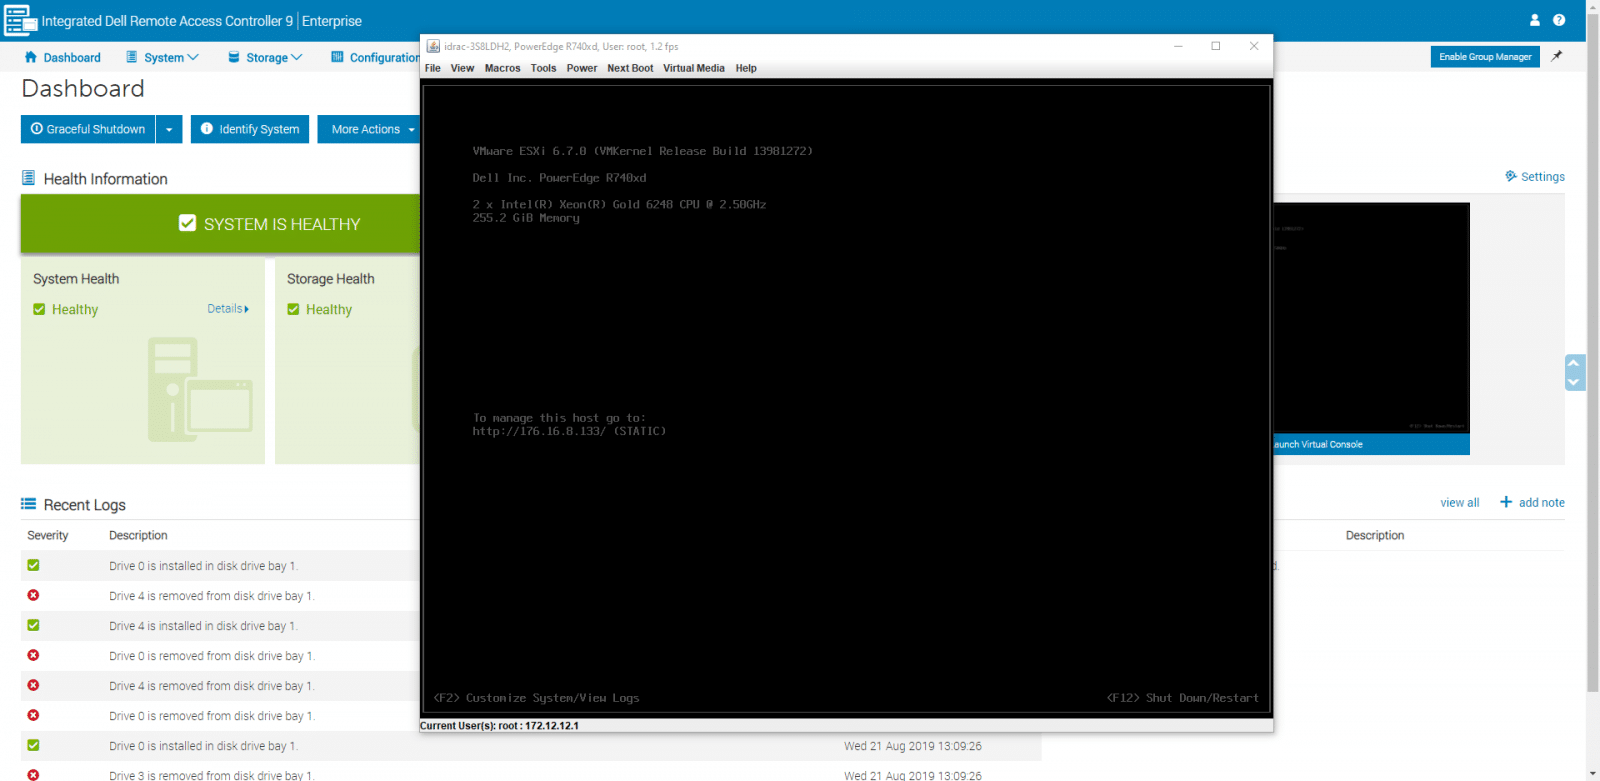The image size is (1600, 781).
Task: Open the Power menu in virtual console
Action: click(x=582, y=68)
